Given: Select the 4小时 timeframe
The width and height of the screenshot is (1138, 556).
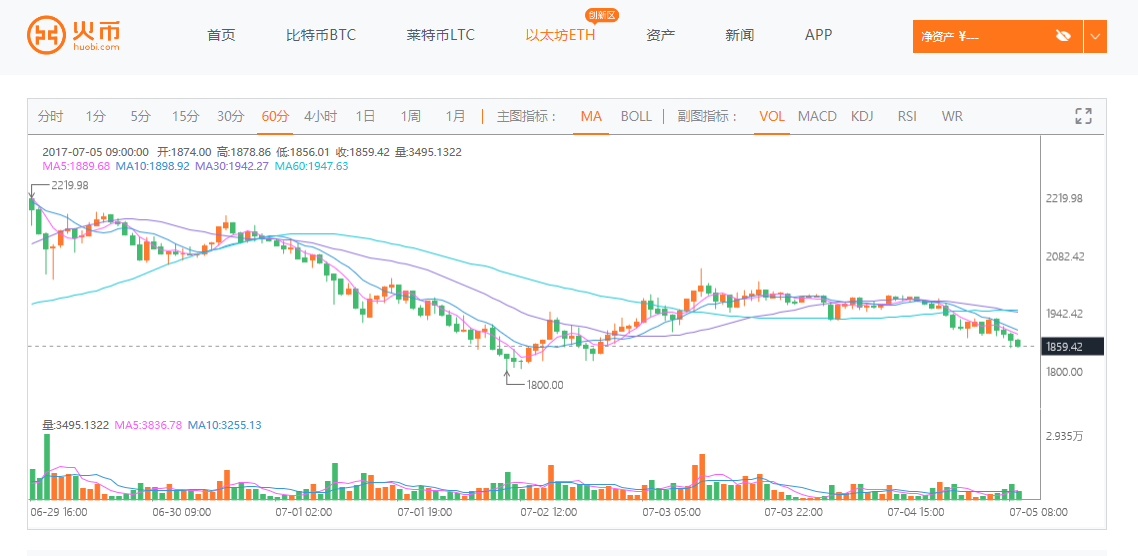Looking at the screenshot, I should point(321,116).
